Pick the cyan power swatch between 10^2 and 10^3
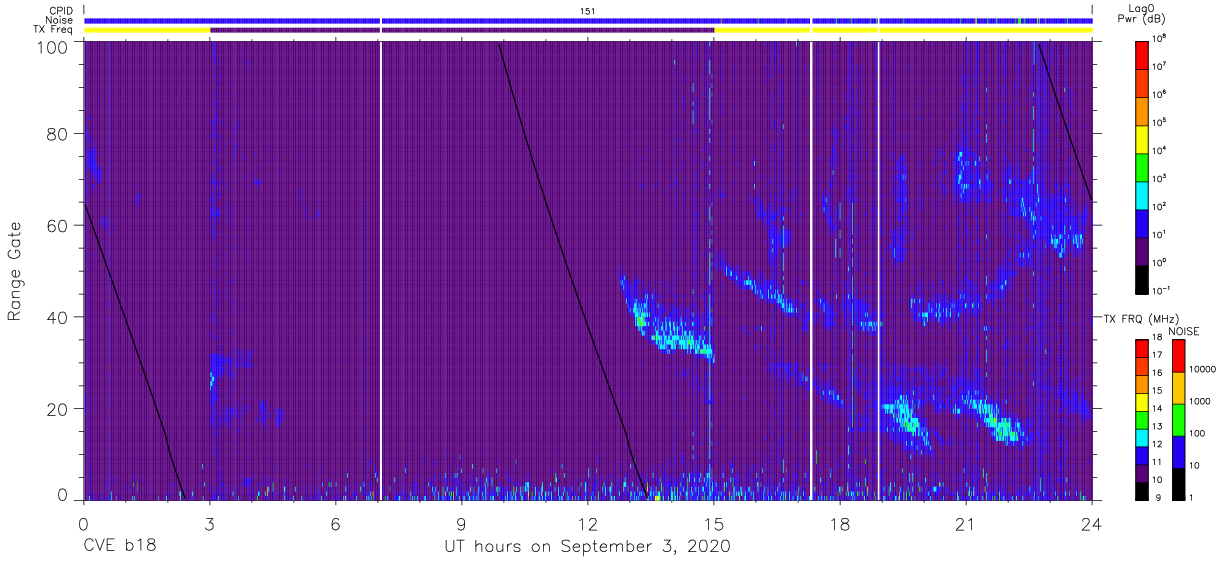Screen dimensions: 1228x567 [1142, 194]
